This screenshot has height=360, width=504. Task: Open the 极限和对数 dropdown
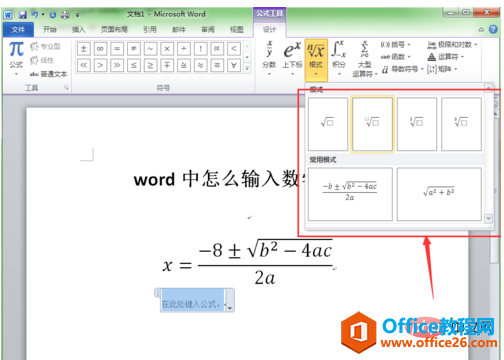pos(452,45)
